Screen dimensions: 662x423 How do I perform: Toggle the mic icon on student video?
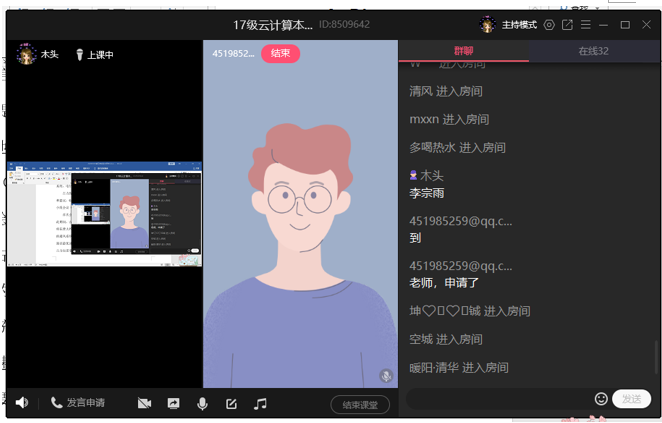(385, 376)
